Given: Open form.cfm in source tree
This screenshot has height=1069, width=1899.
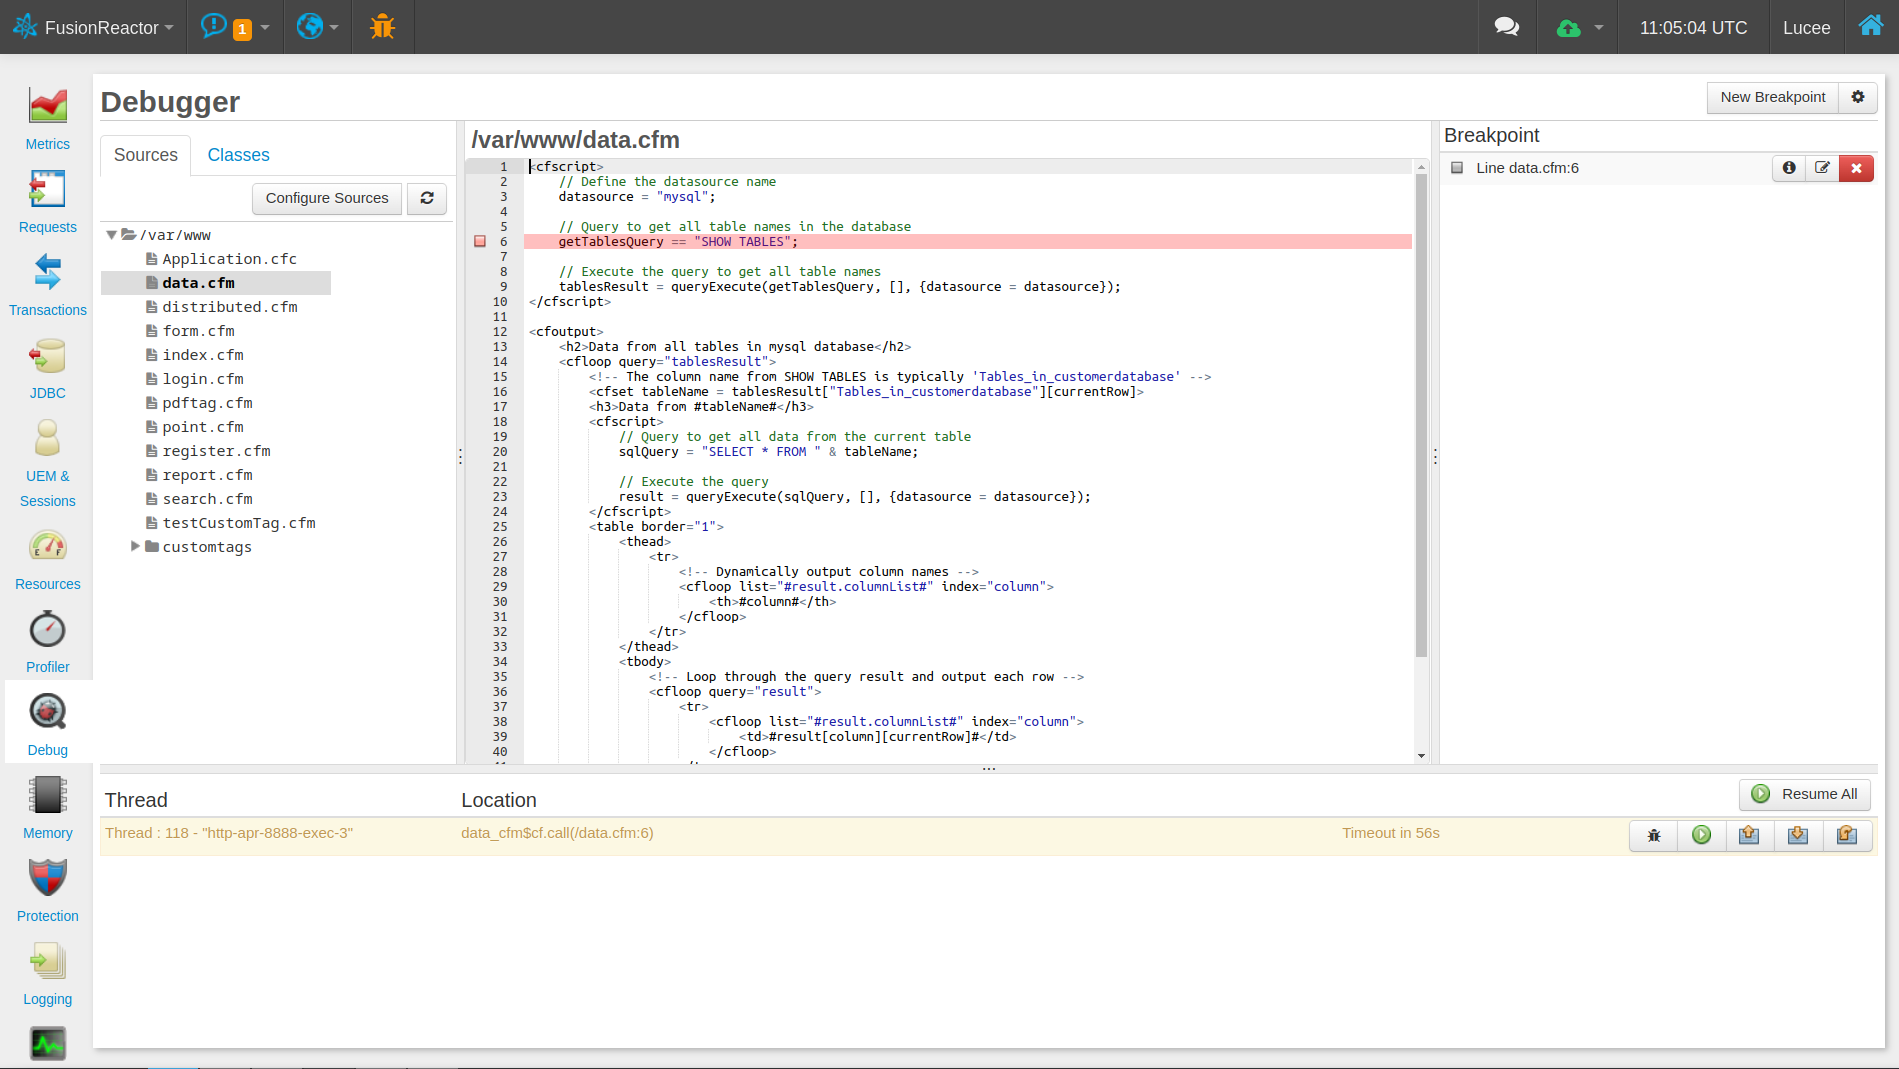Looking at the screenshot, I should coord(199,331).
